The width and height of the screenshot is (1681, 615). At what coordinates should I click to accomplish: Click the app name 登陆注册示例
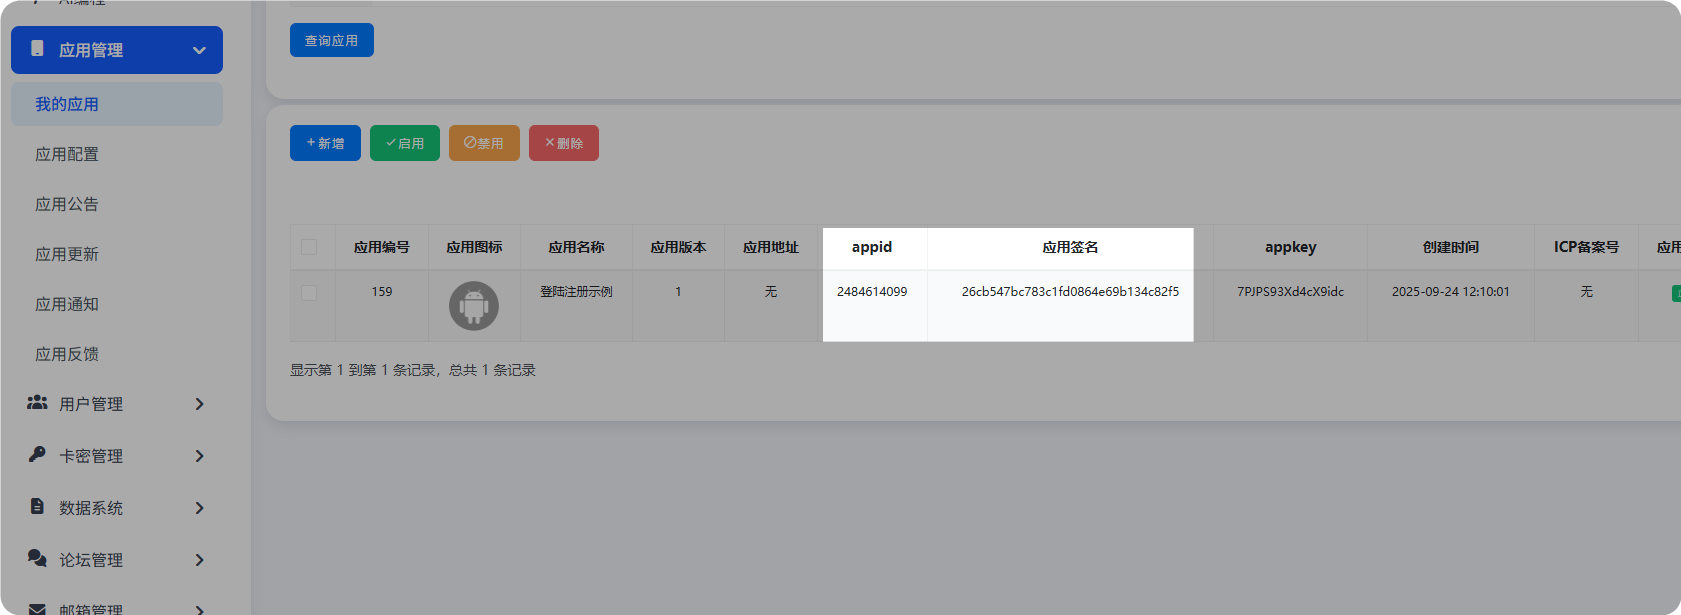coord(577,292)
